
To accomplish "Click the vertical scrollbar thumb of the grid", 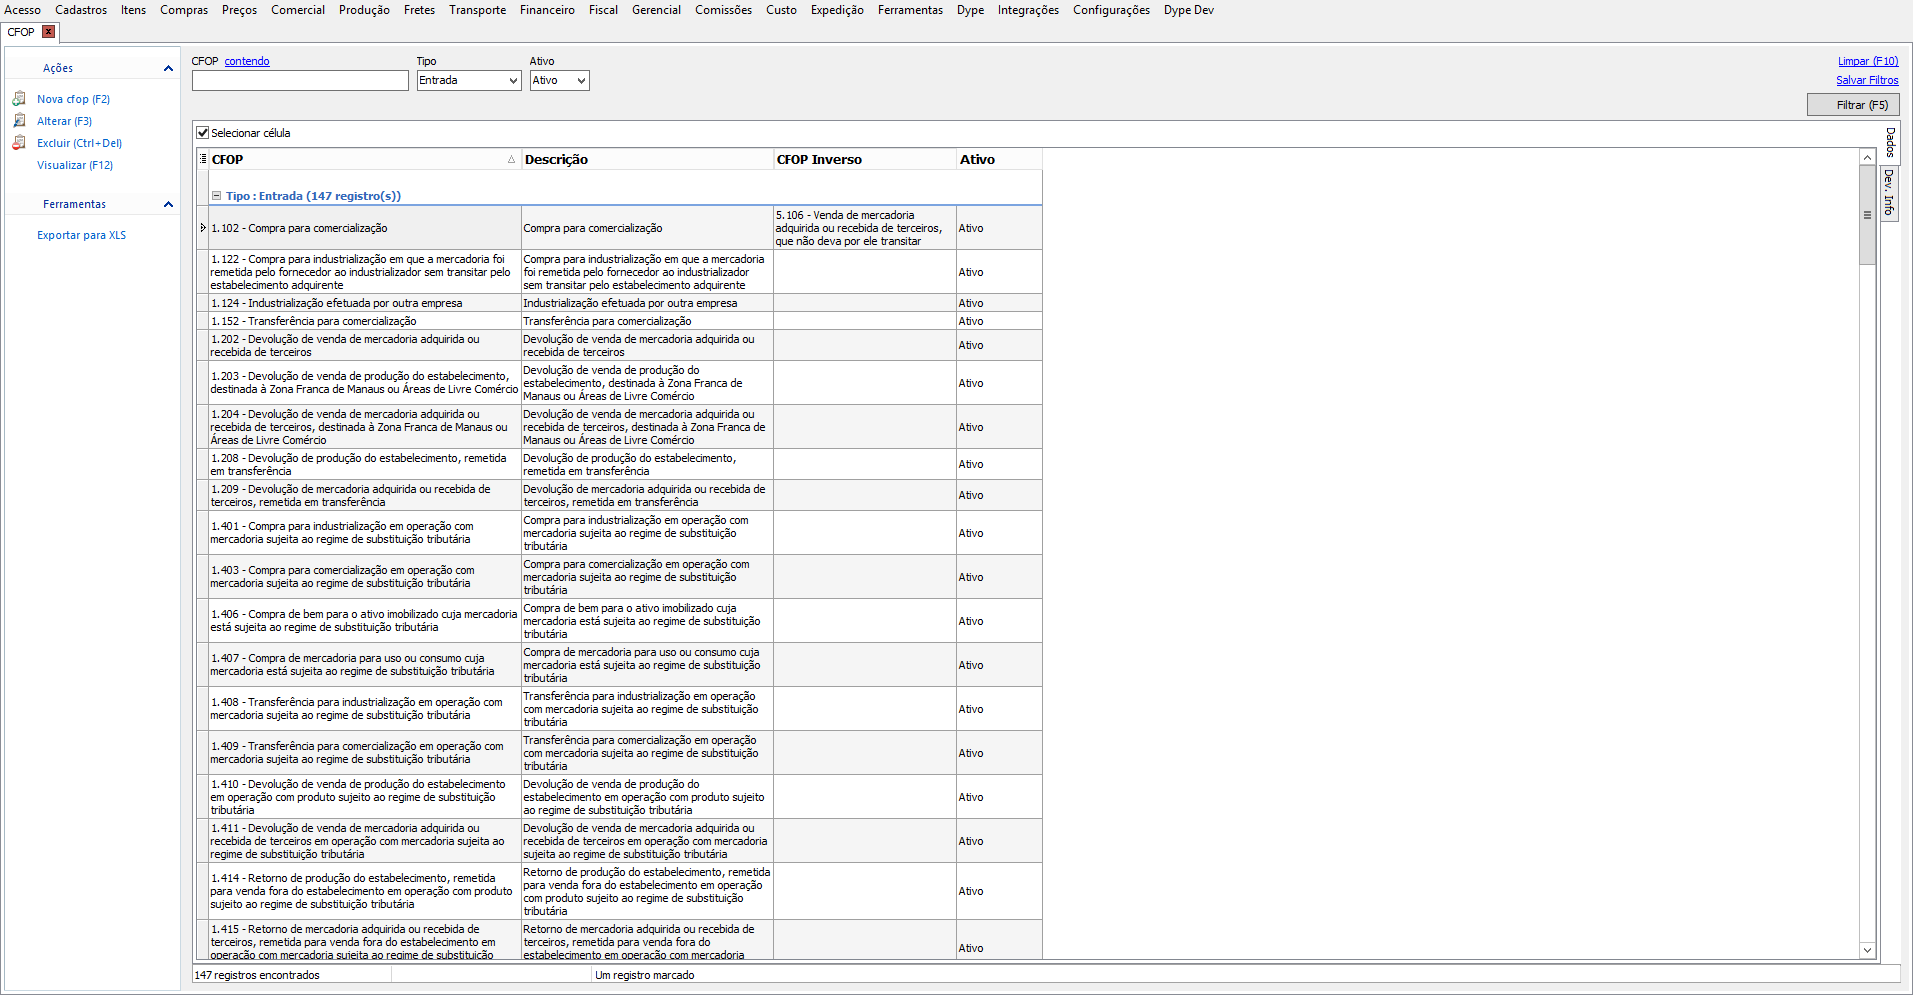I will [x=1867, y=215].
